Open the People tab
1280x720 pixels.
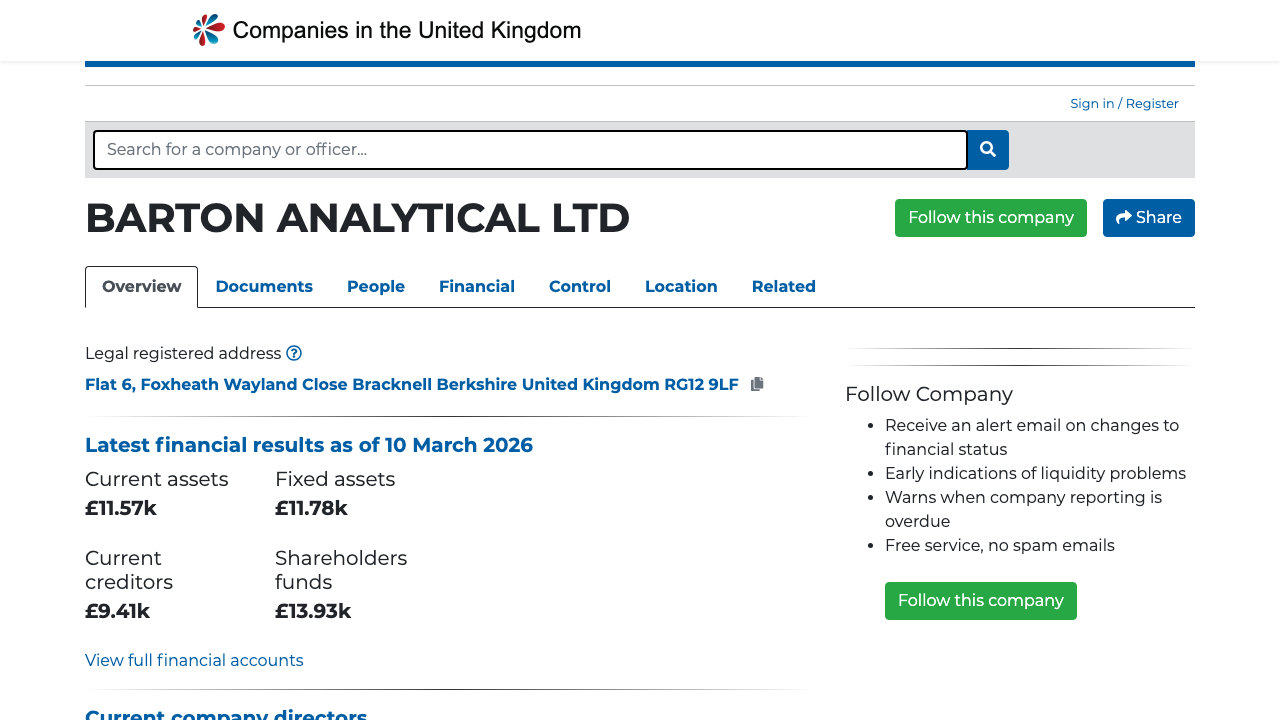click(376, 287)
